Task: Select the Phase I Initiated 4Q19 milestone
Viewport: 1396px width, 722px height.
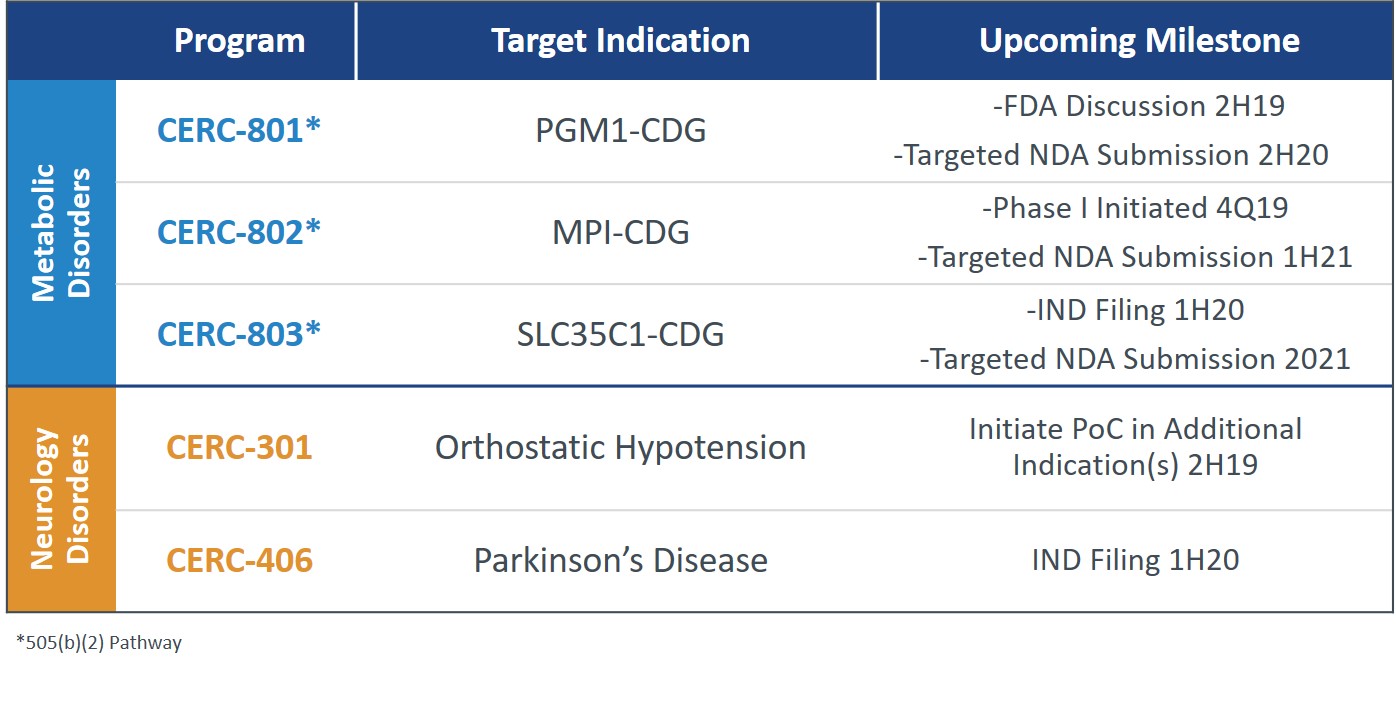Action: 1135,208
